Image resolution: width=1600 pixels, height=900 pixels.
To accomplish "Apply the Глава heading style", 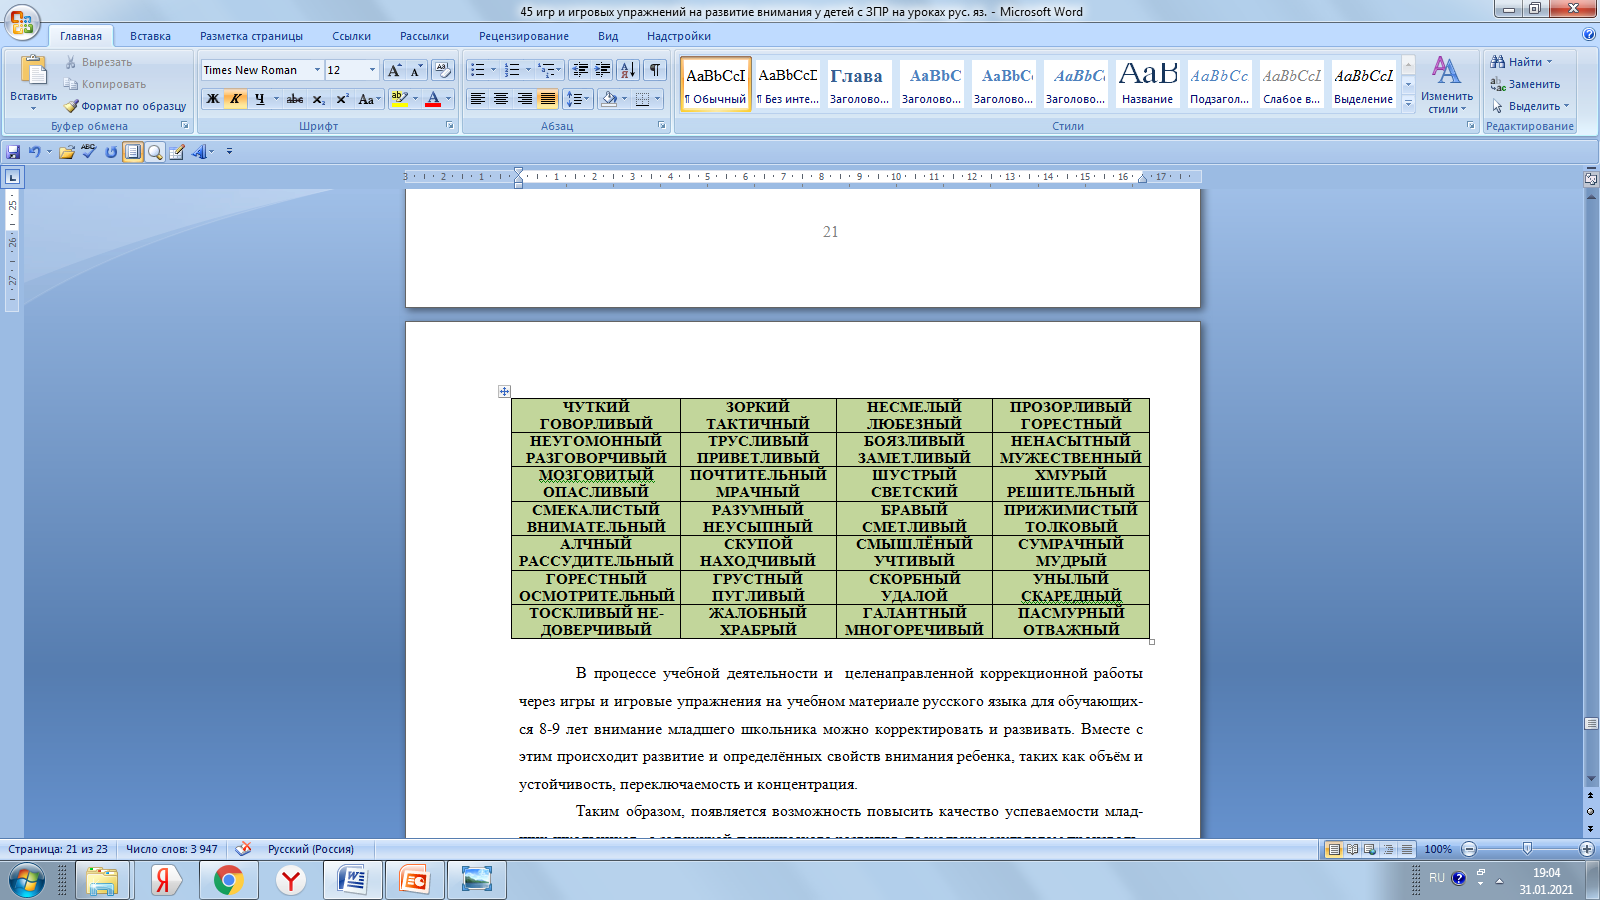I will click(x=859, y=84).
